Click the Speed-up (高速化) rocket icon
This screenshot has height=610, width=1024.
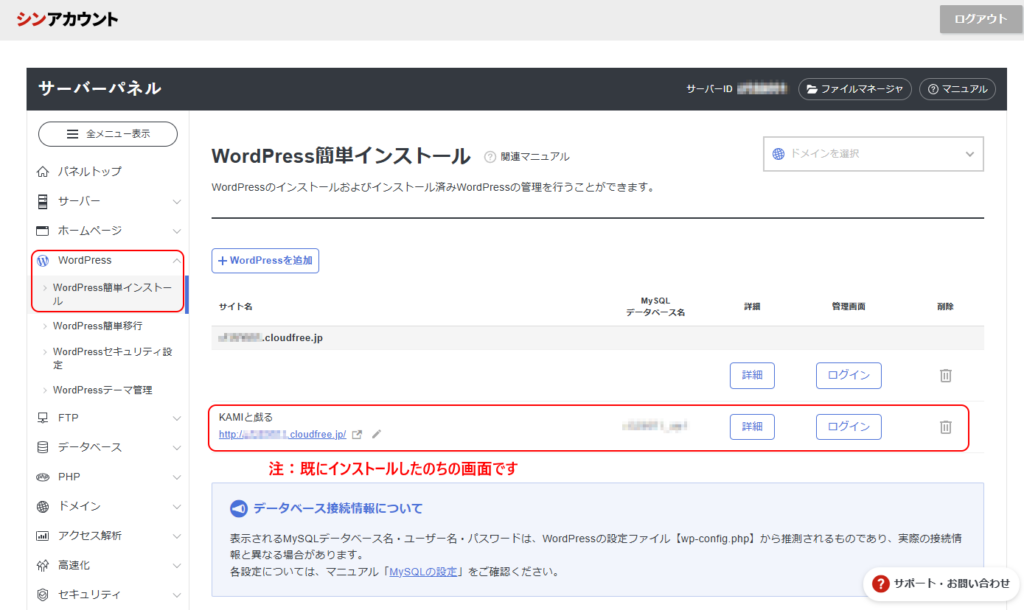click(x=42, y=566)
